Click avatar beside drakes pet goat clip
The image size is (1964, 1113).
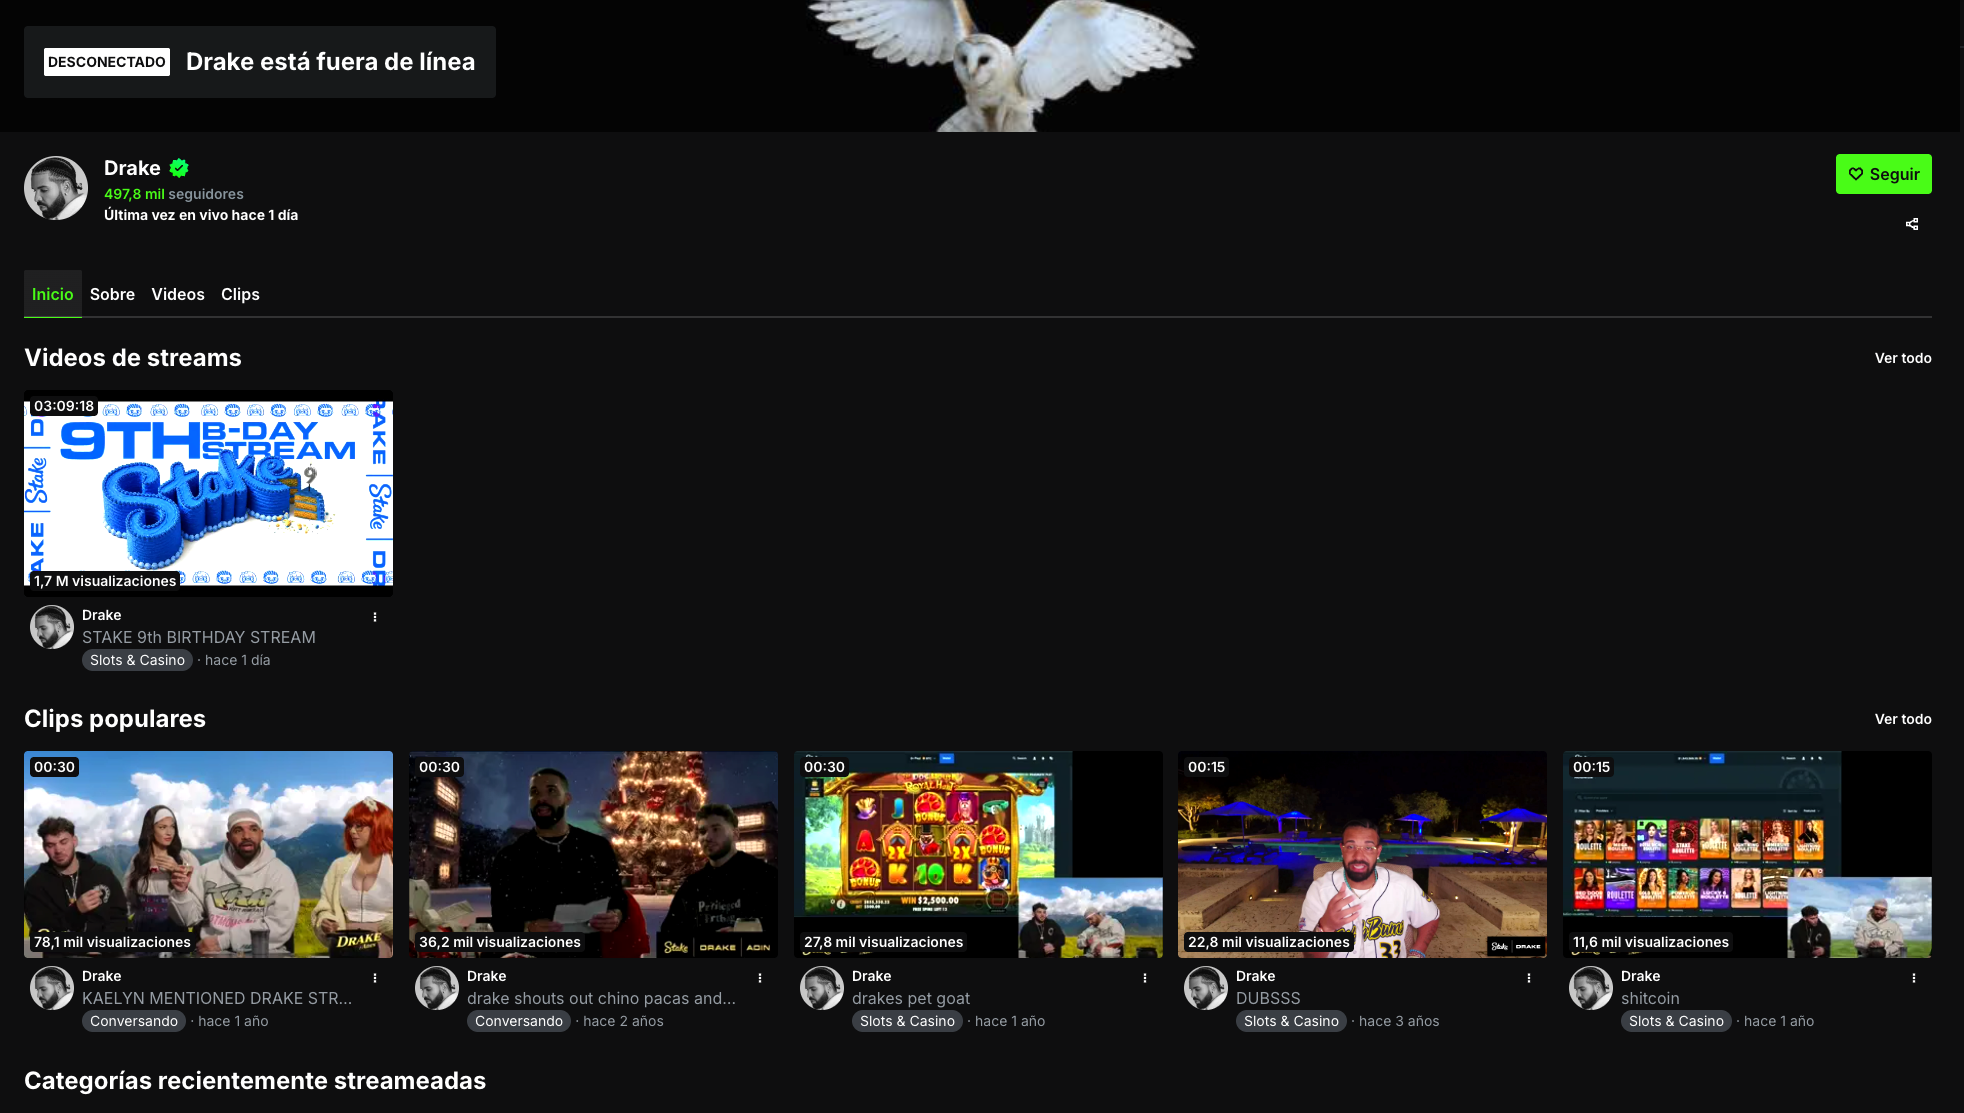coord(822,988)
